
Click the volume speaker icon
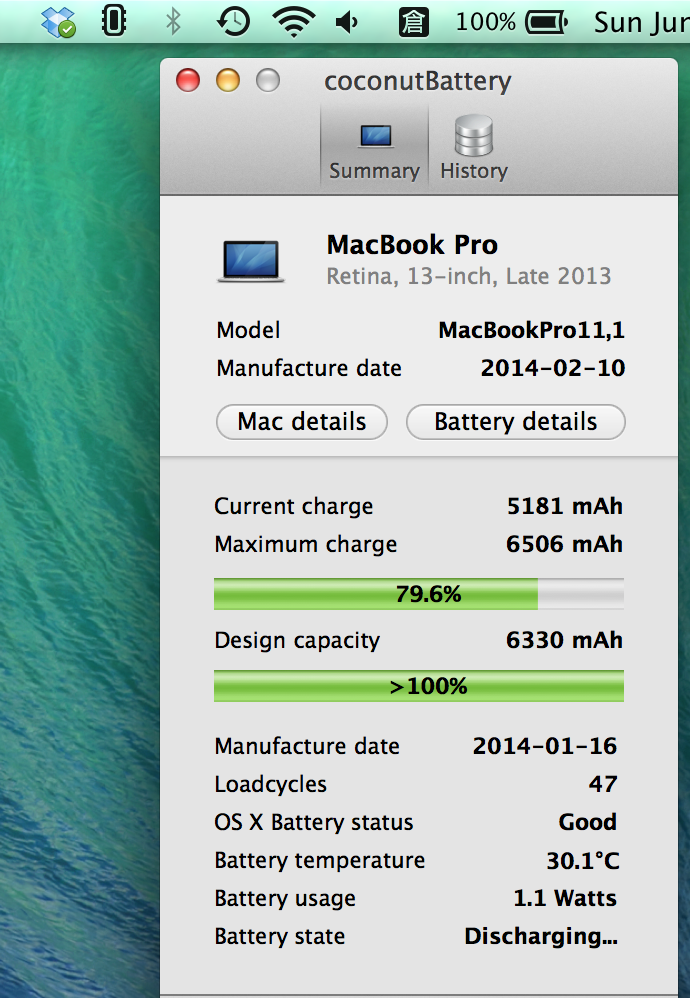point(348,23)
